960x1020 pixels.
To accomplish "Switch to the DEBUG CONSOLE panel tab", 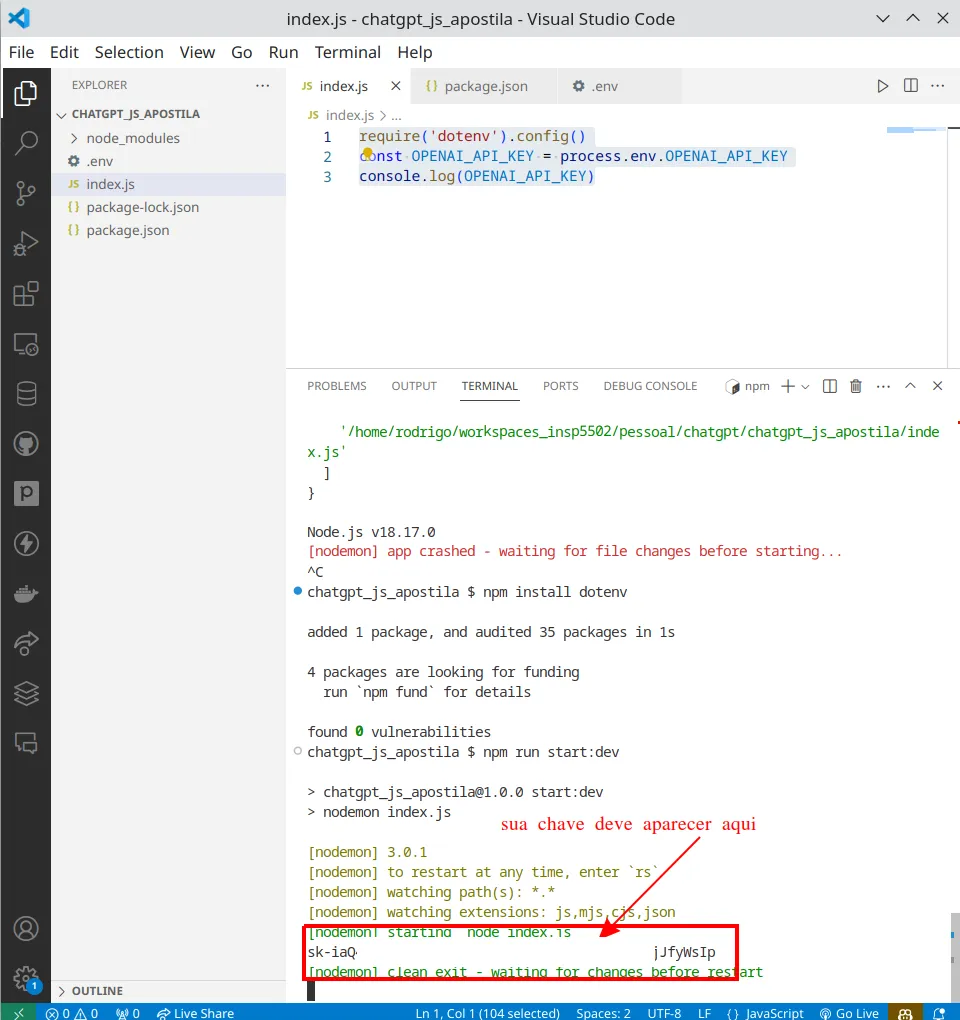I will [650, 386].
